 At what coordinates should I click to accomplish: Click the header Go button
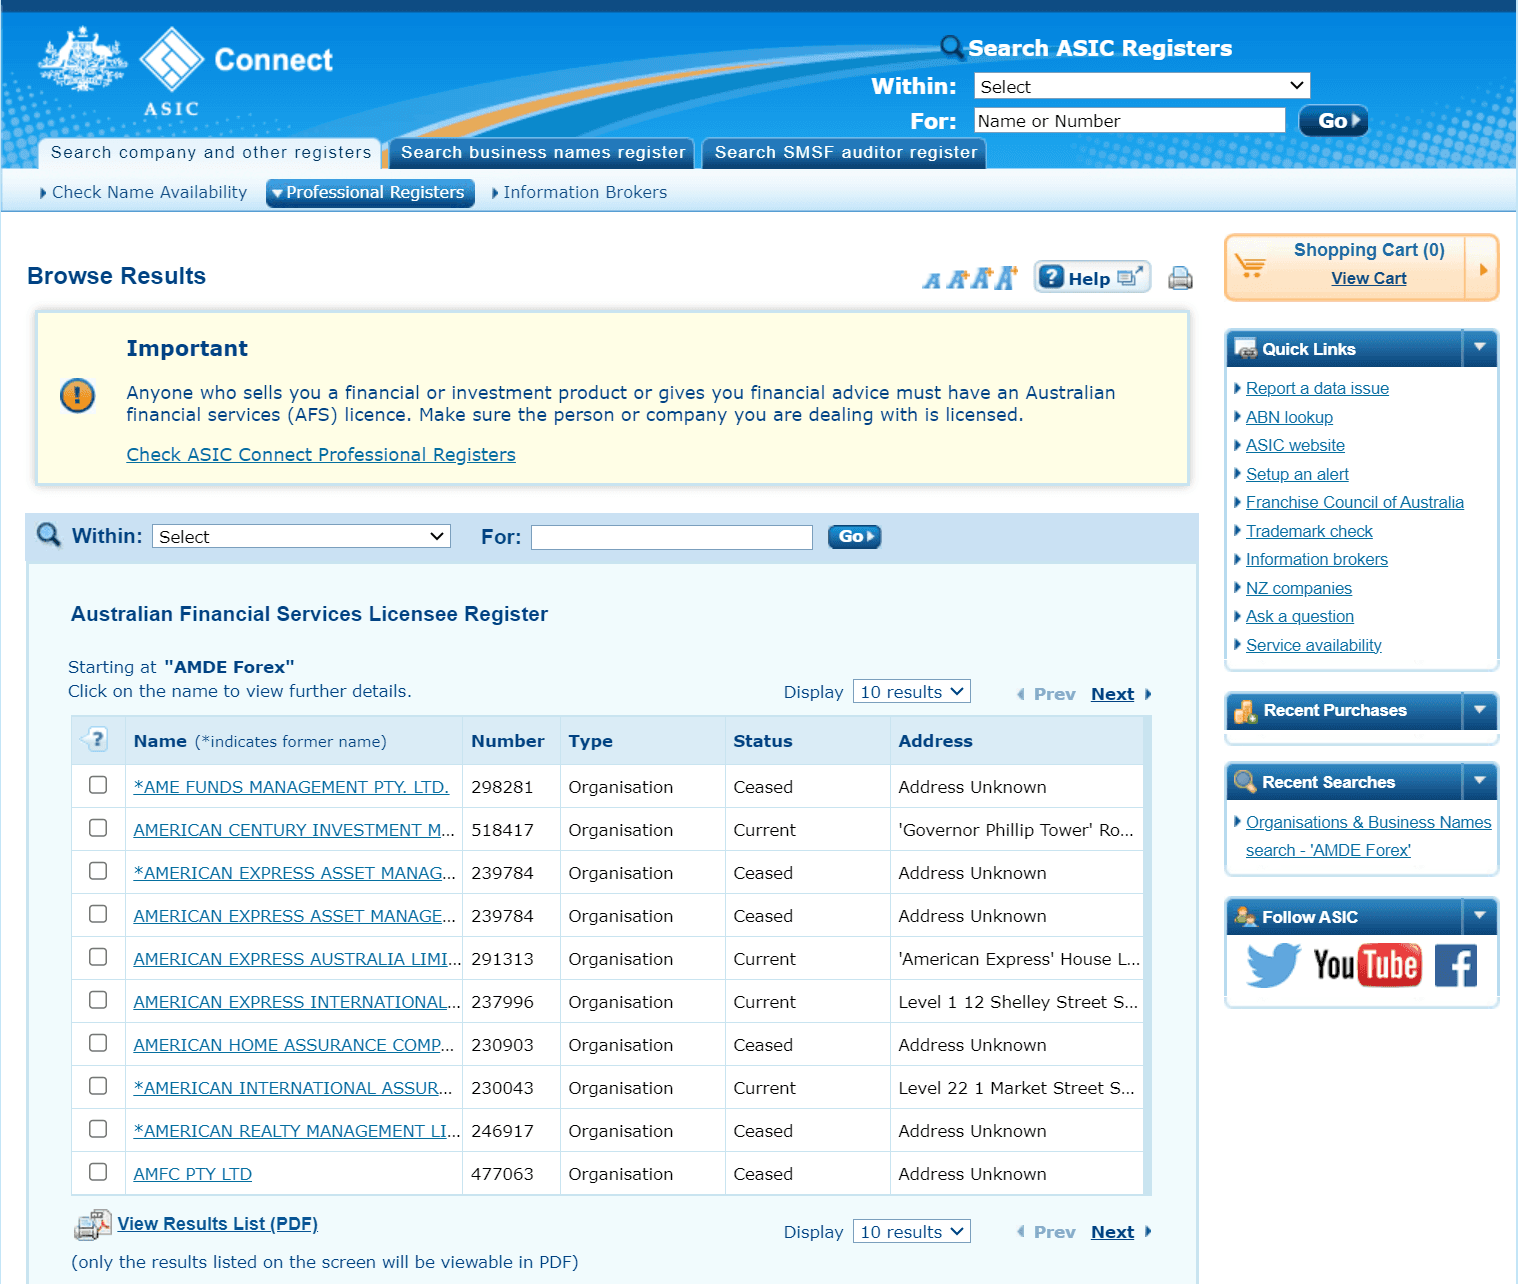(x=1333, y=121)
